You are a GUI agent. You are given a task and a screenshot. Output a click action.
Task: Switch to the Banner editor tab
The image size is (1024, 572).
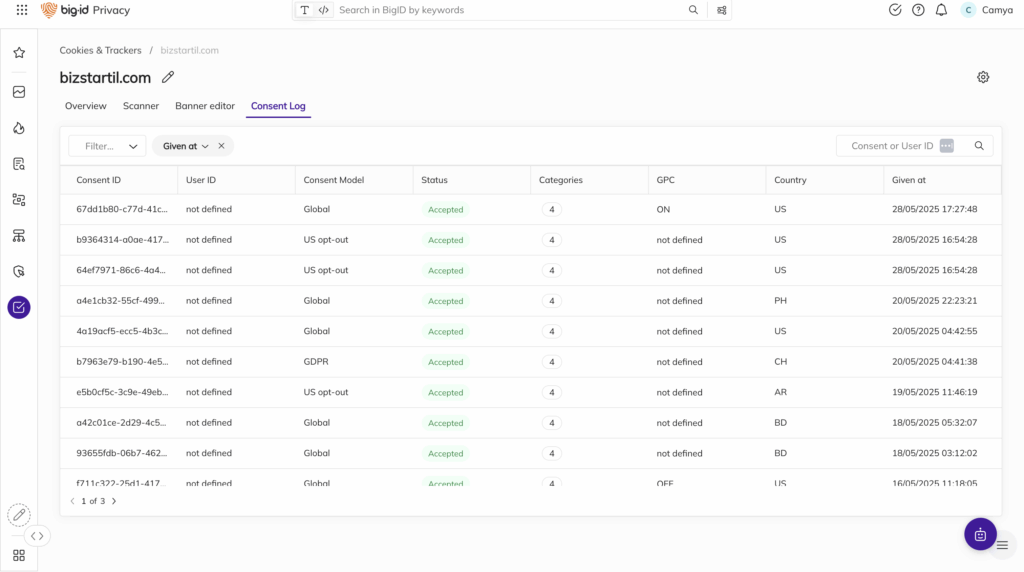[x=205, y=106]
